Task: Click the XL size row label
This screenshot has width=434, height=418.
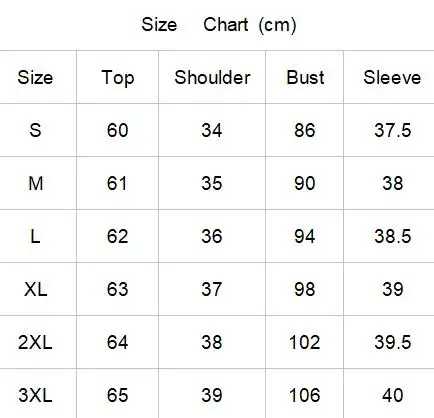Action: tap(35, 289)
